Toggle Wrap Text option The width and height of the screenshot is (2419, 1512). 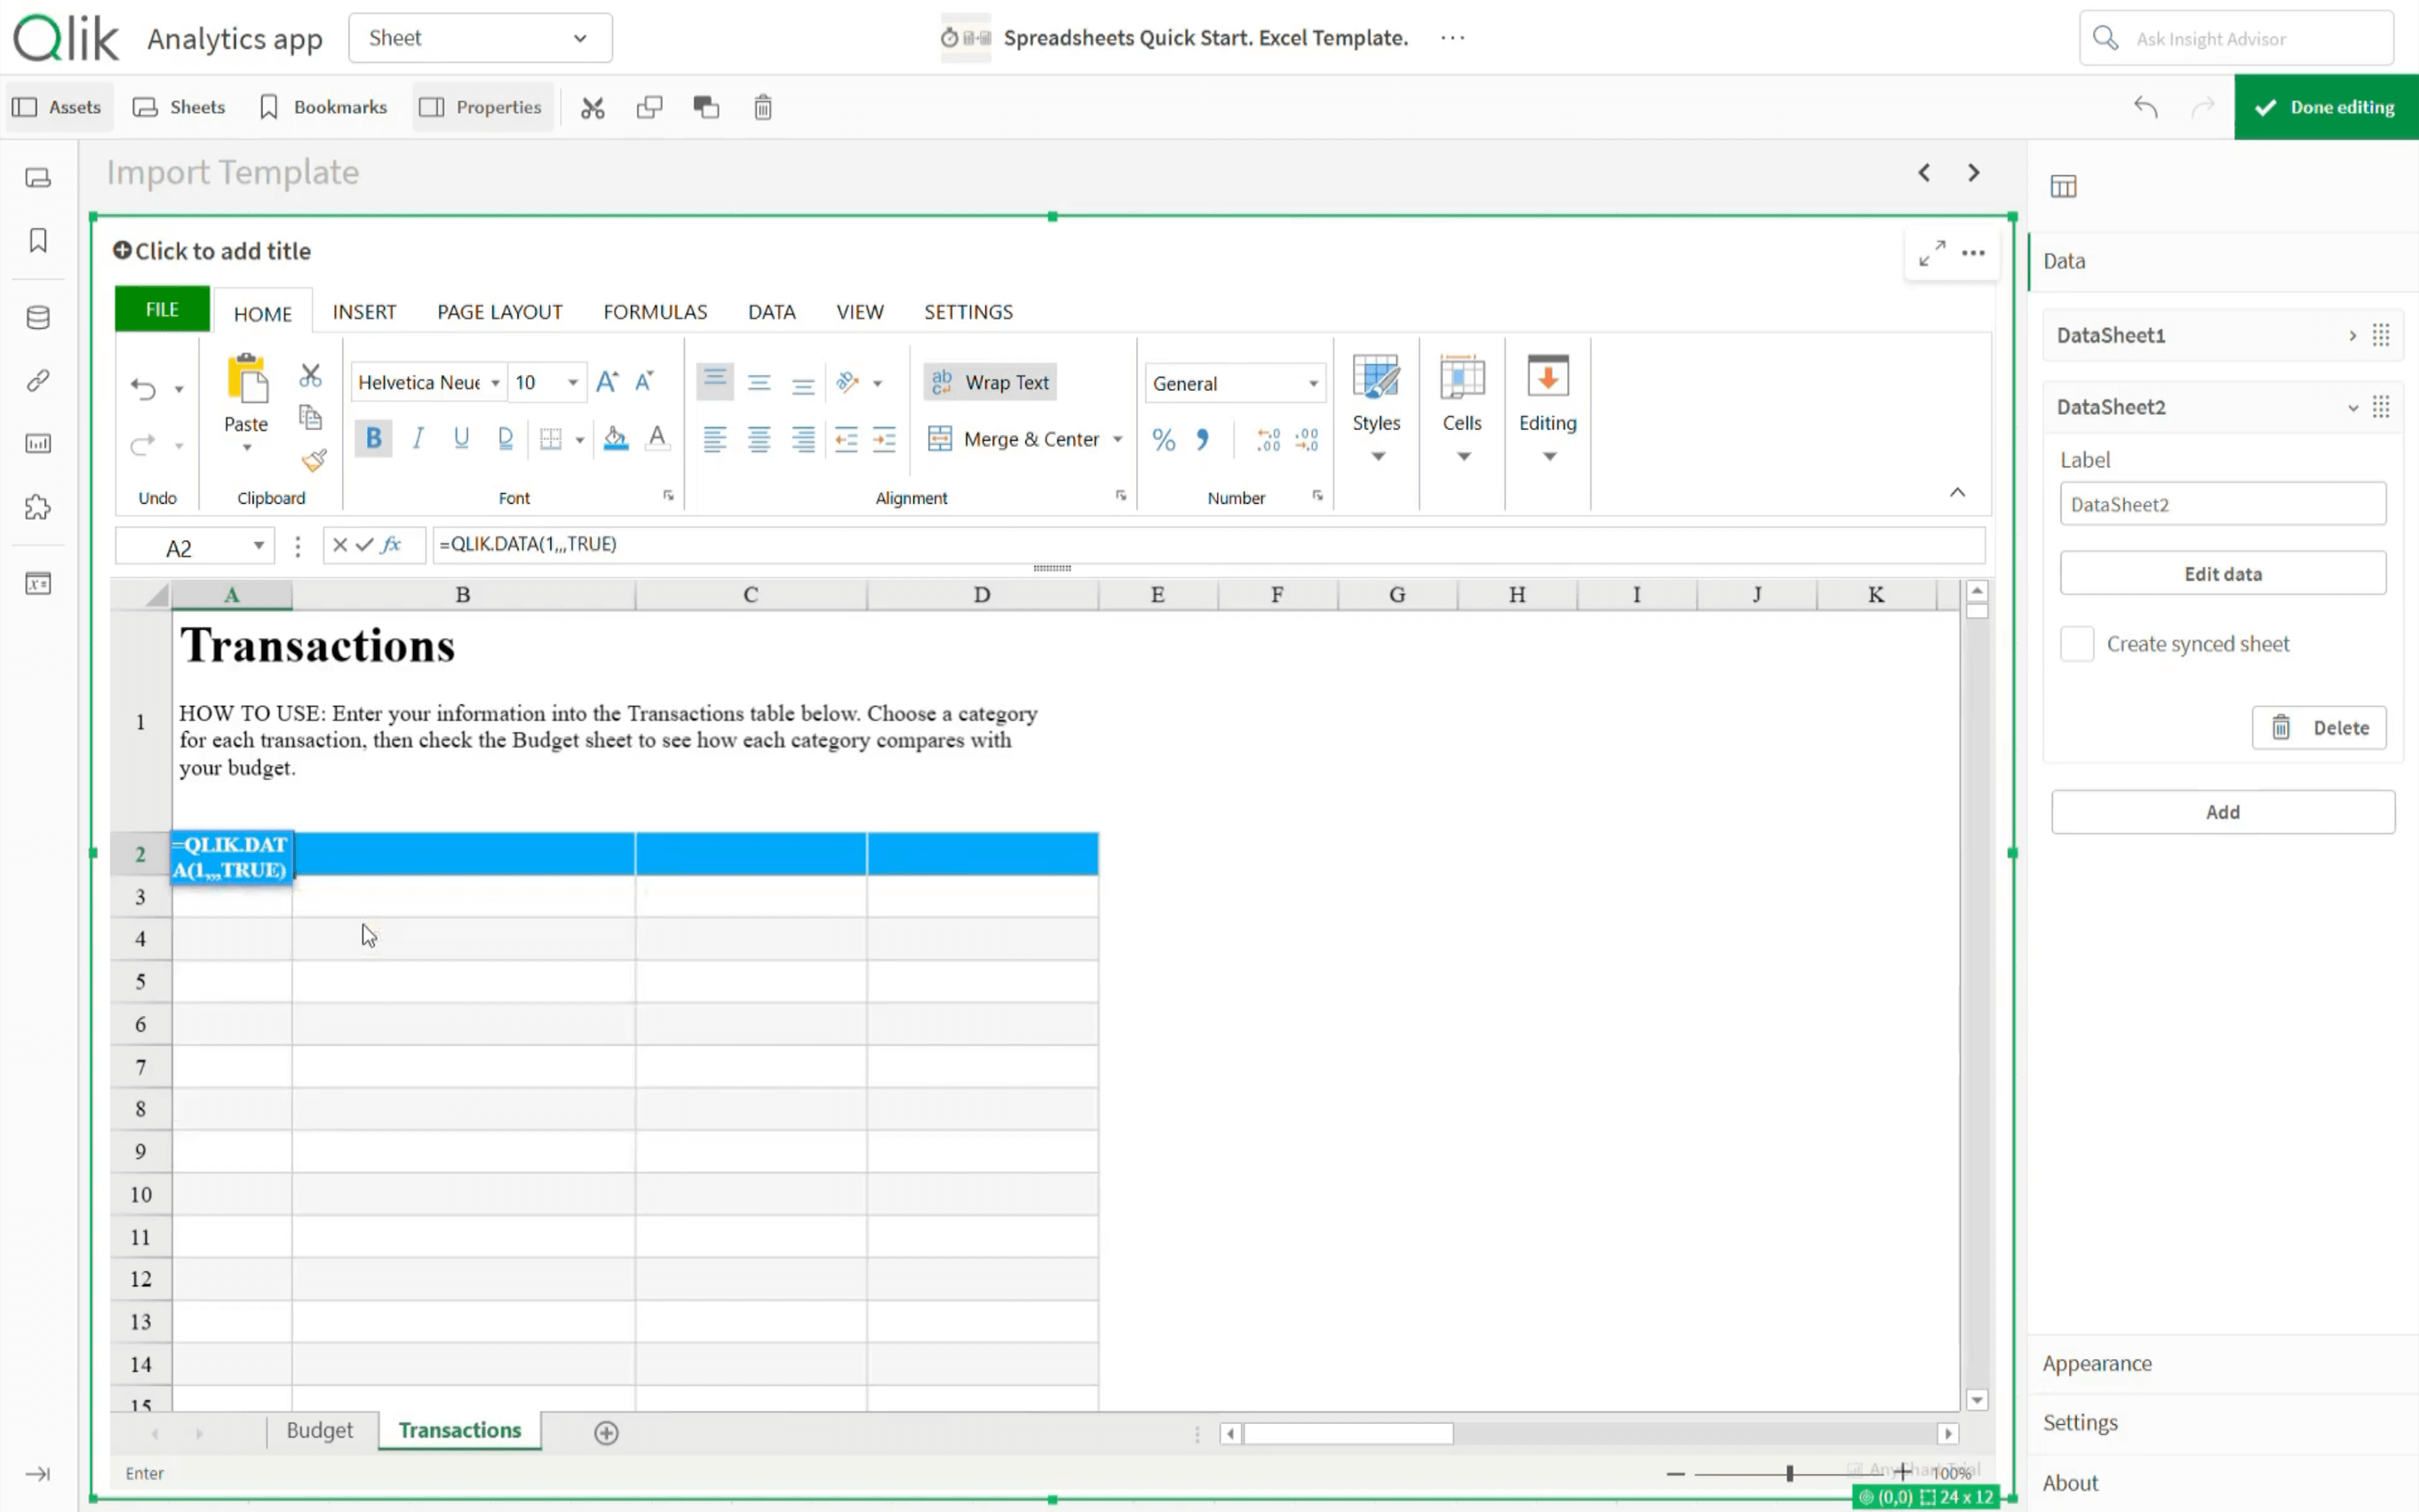[990, 382]
